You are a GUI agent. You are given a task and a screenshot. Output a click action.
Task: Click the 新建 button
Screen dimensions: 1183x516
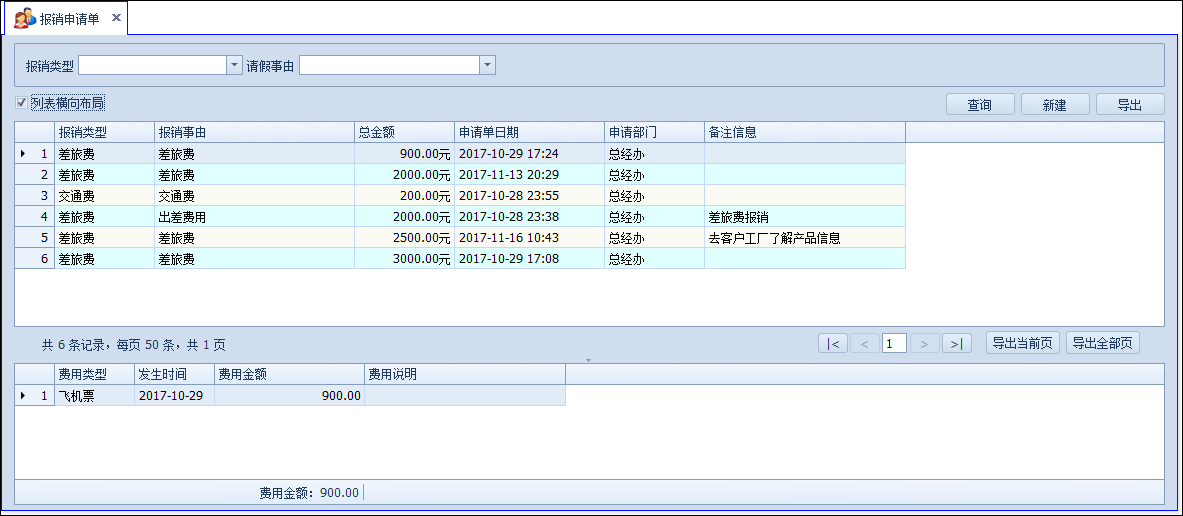point(1055,105)
